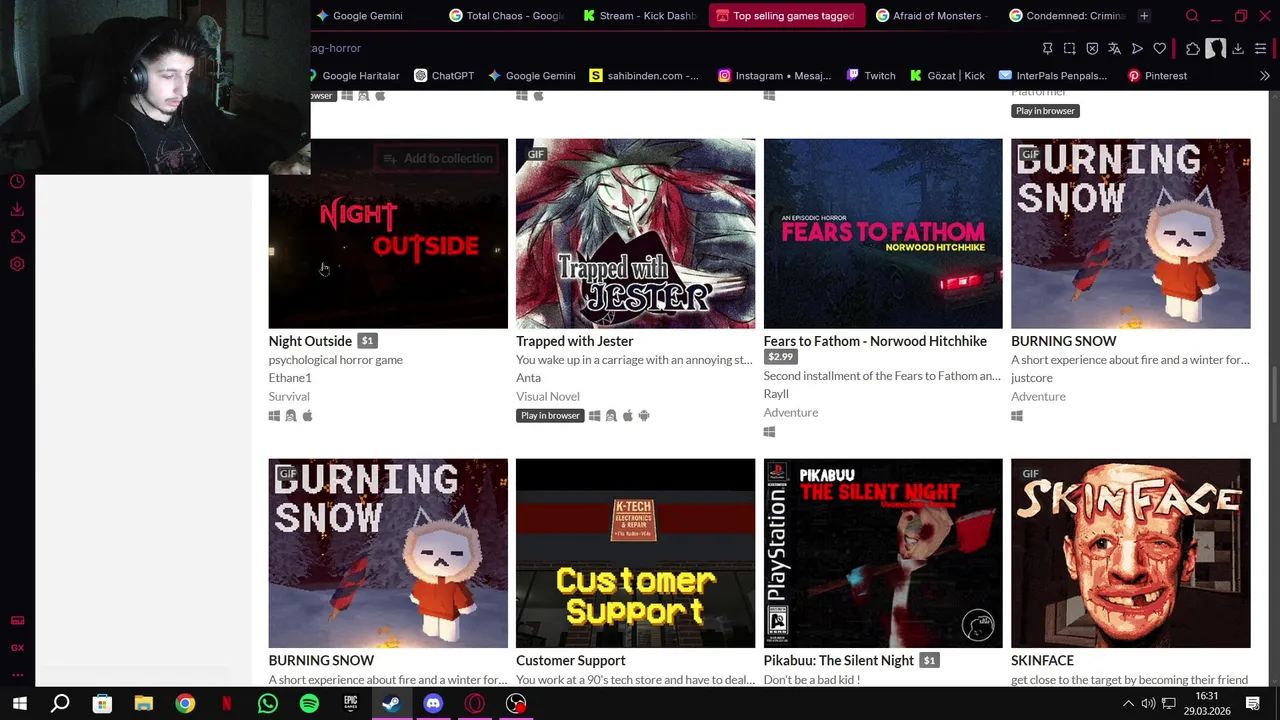This screenshot has width=1280, height=720.
Task: Click the heart bookmark icon
Action: 1160,48
